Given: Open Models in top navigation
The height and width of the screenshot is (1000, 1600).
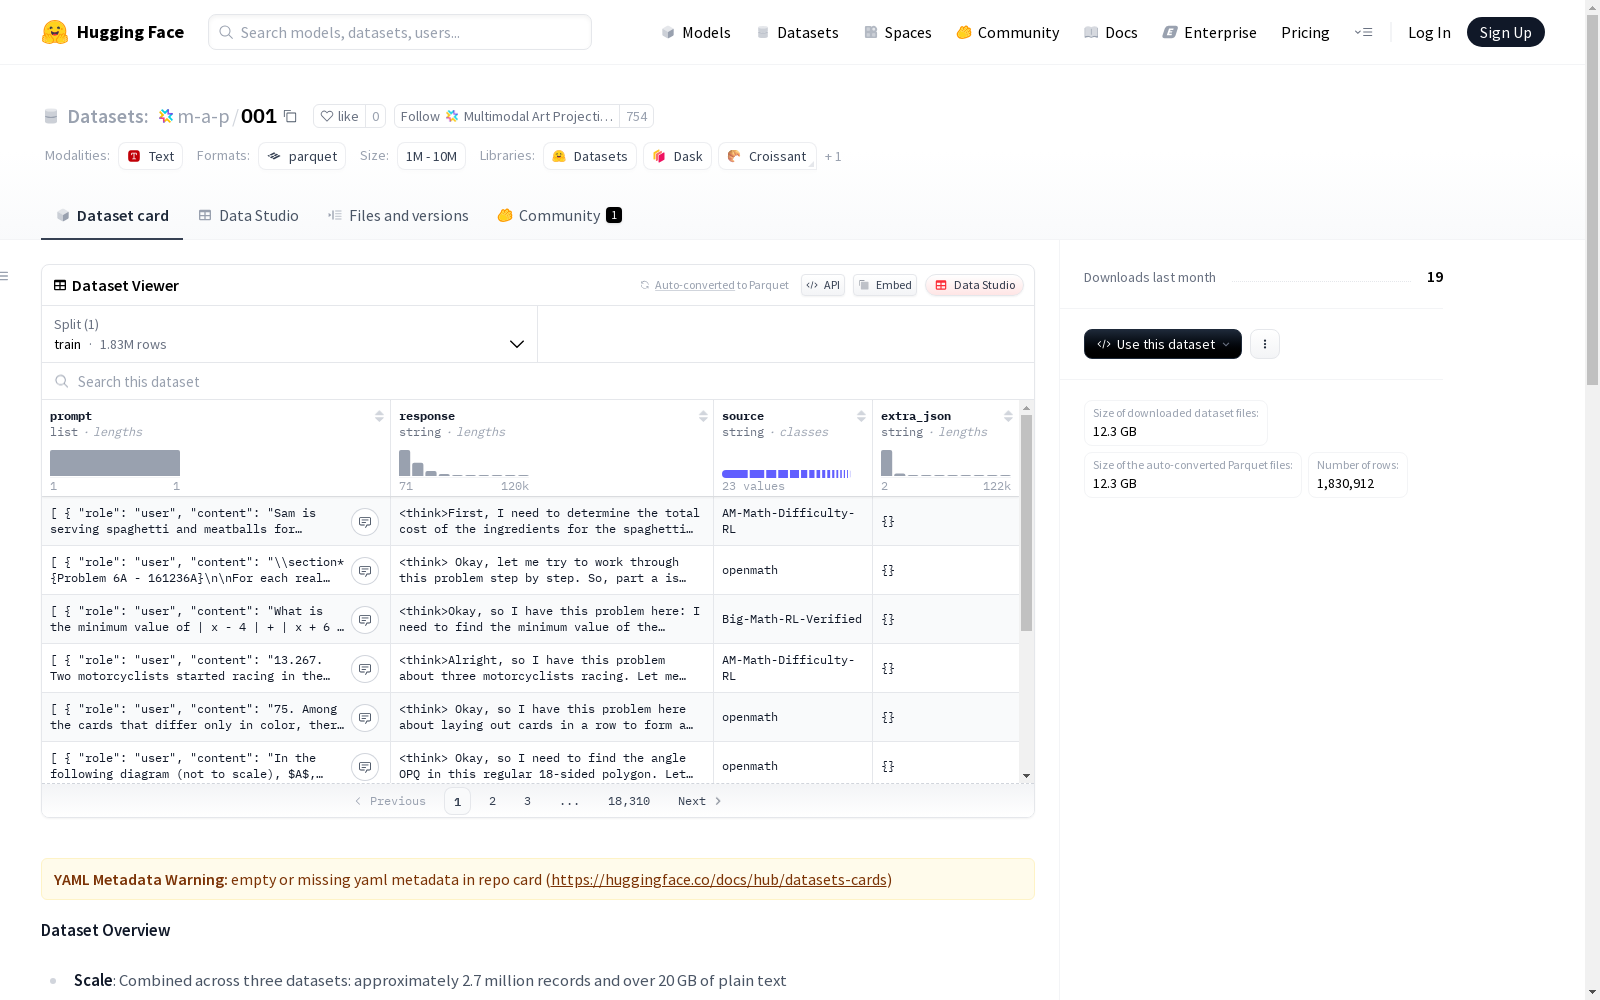Looking at the screenshot, I should click(x=696, y=32).
